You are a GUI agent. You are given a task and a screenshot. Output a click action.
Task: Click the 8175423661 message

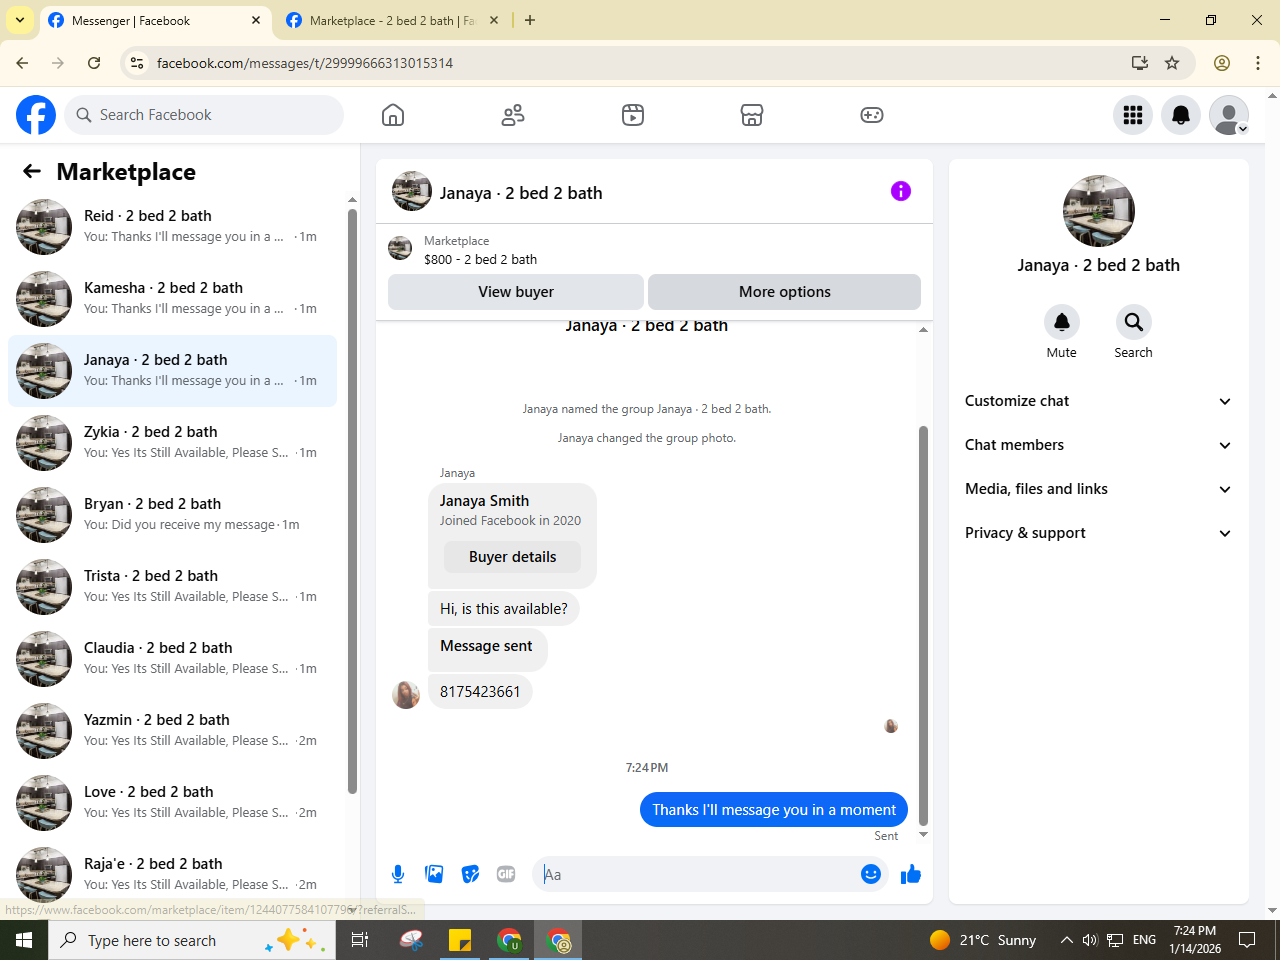pos(480,692)
